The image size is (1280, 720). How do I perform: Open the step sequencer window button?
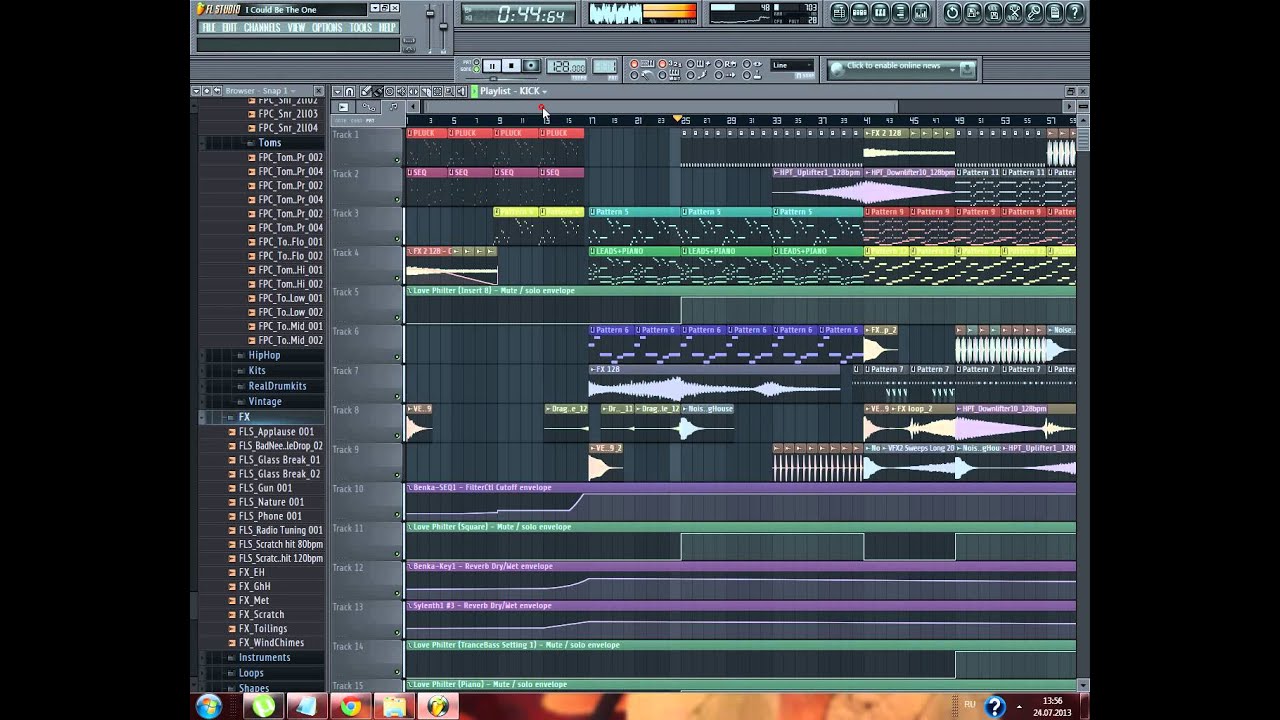tap(860, 13)
